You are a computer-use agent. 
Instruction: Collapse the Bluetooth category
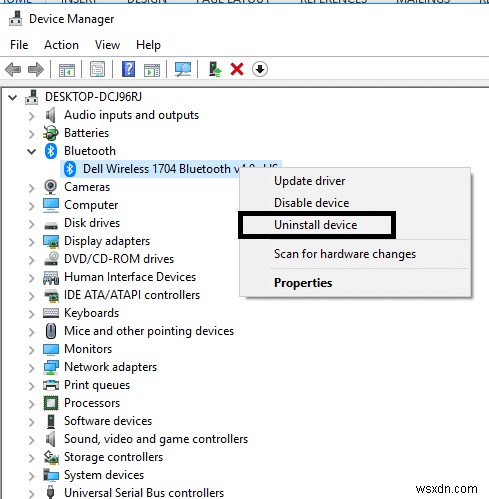32,151
